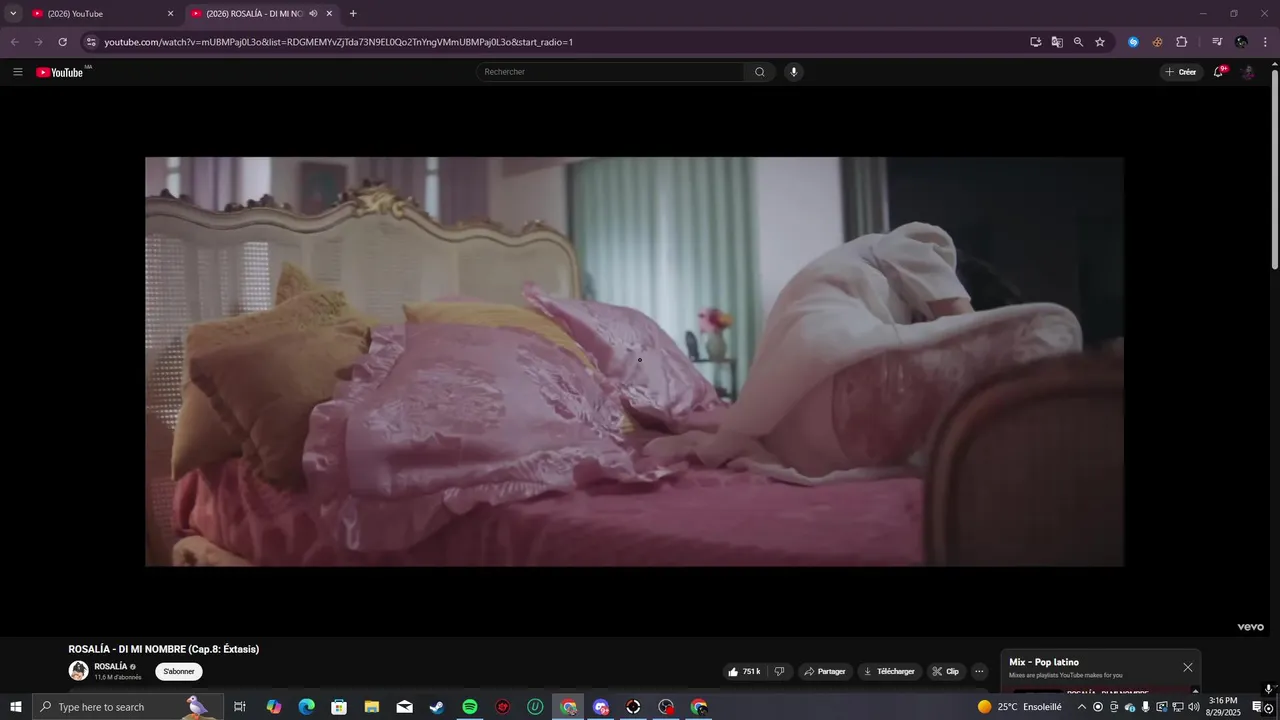Open Microsoft Store from taskbar
This screenshot has height=720, width=1280.
click(x=339, y=707)
